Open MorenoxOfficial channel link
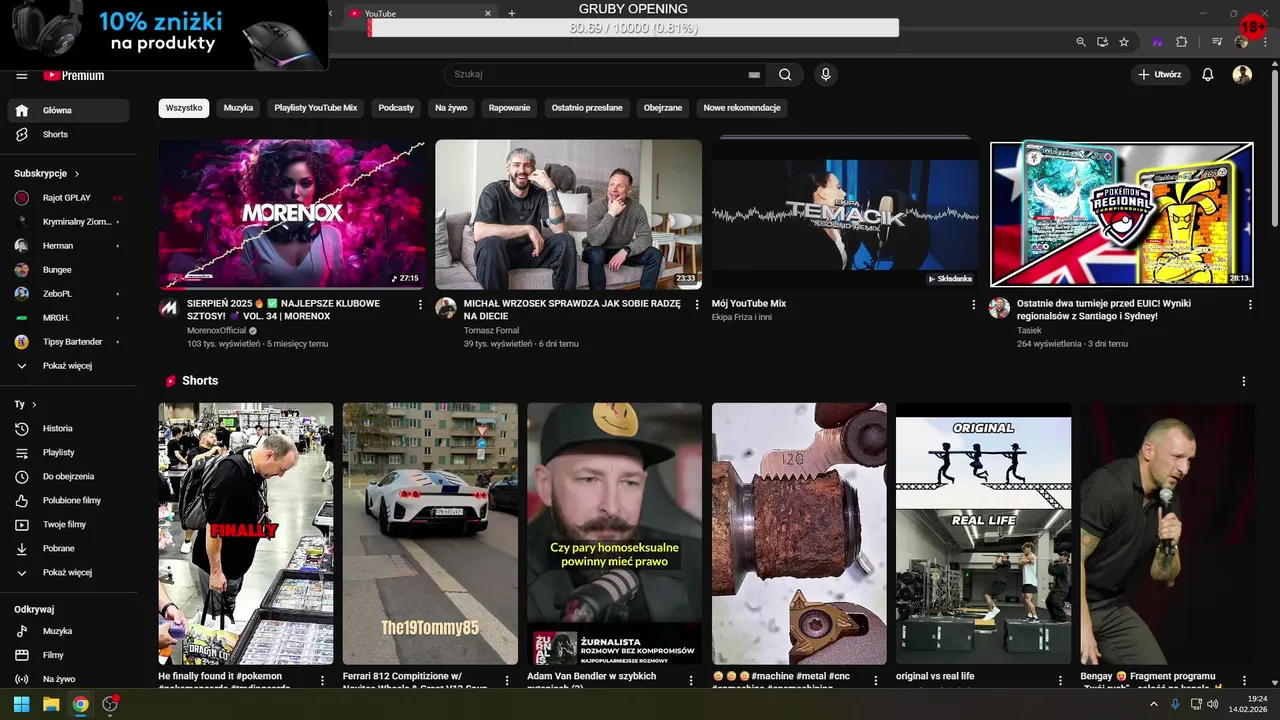This screenshot has height=720, width=1280. (x=216, y=331)
